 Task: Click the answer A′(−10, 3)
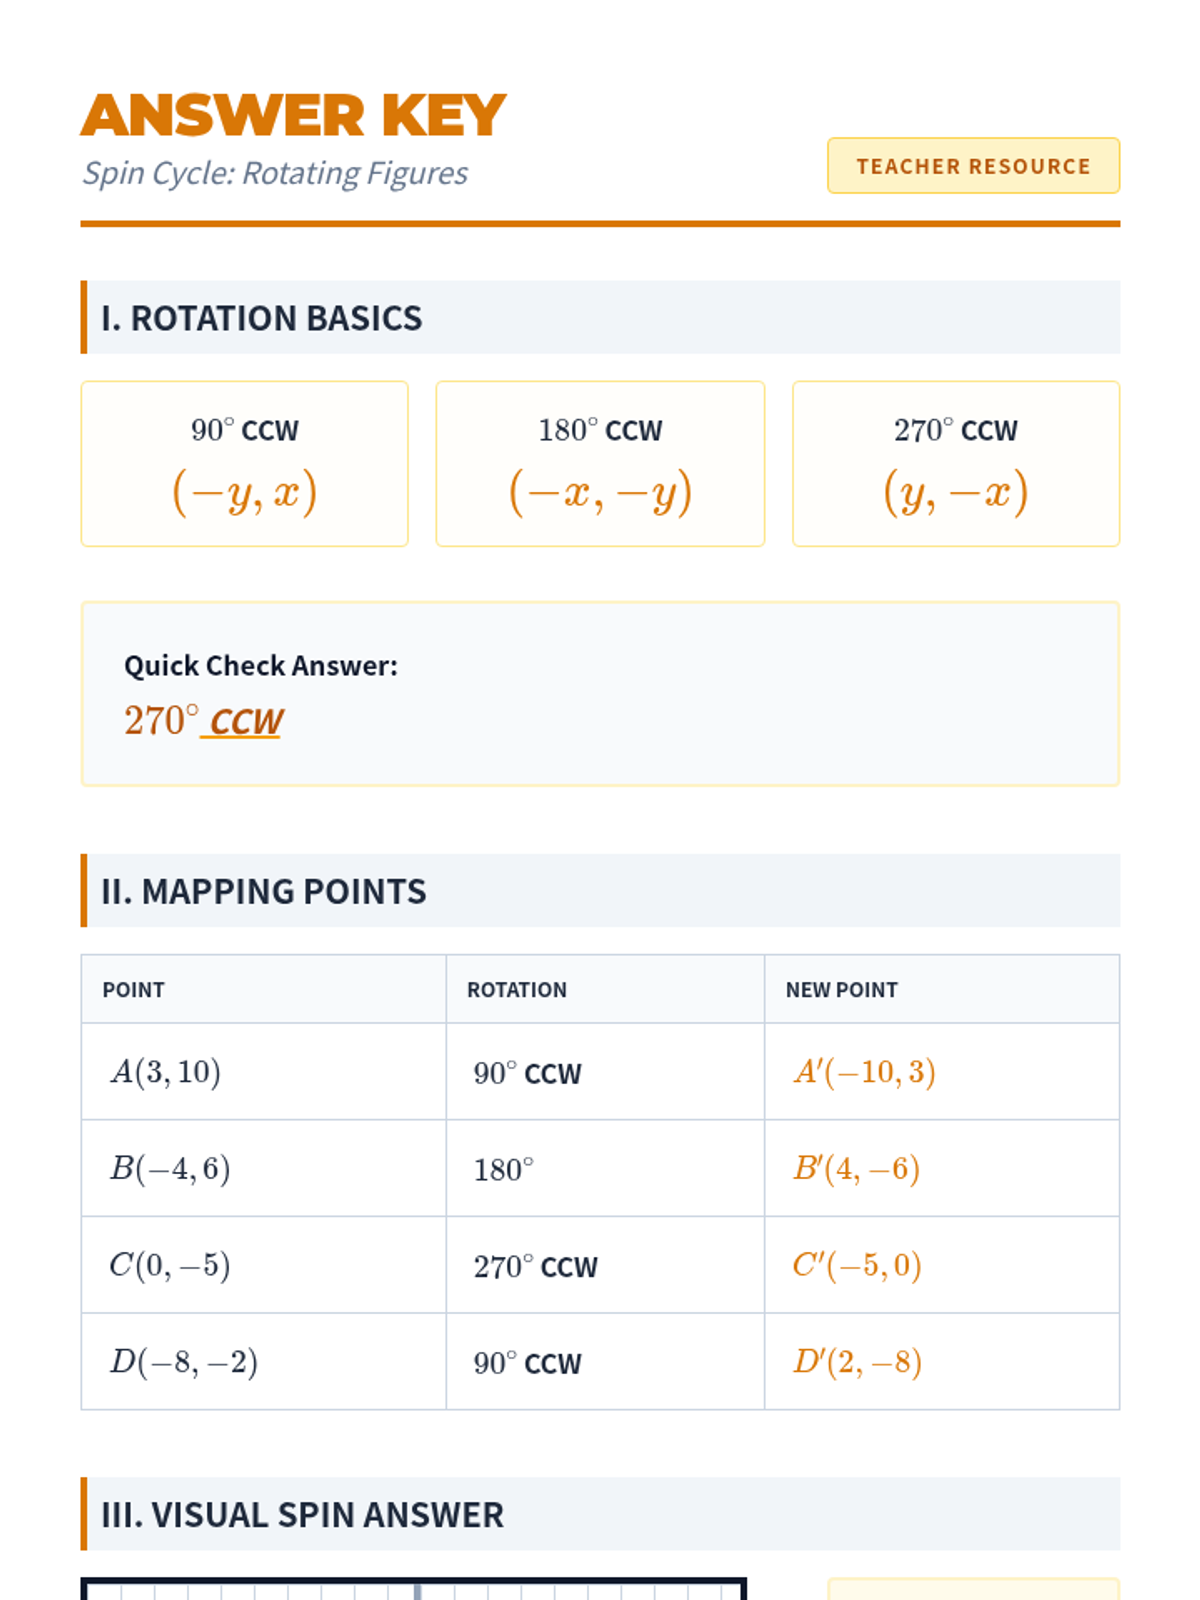(865, 1072)
